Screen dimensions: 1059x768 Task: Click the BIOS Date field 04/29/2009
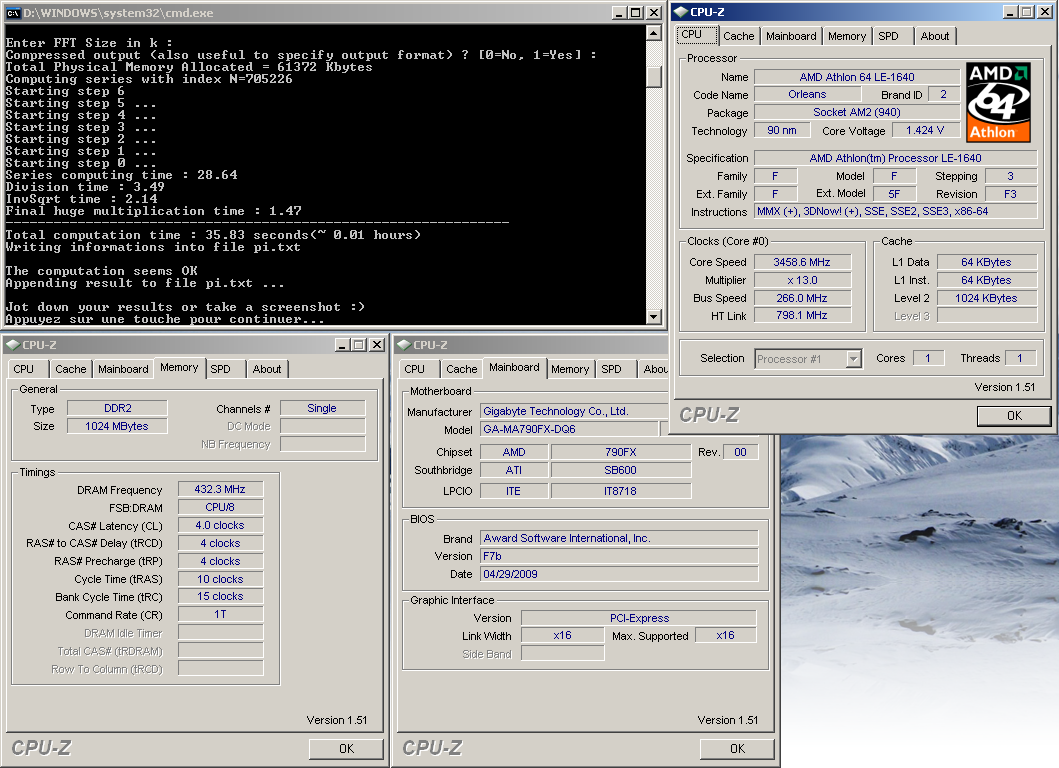tap(619, 574)
